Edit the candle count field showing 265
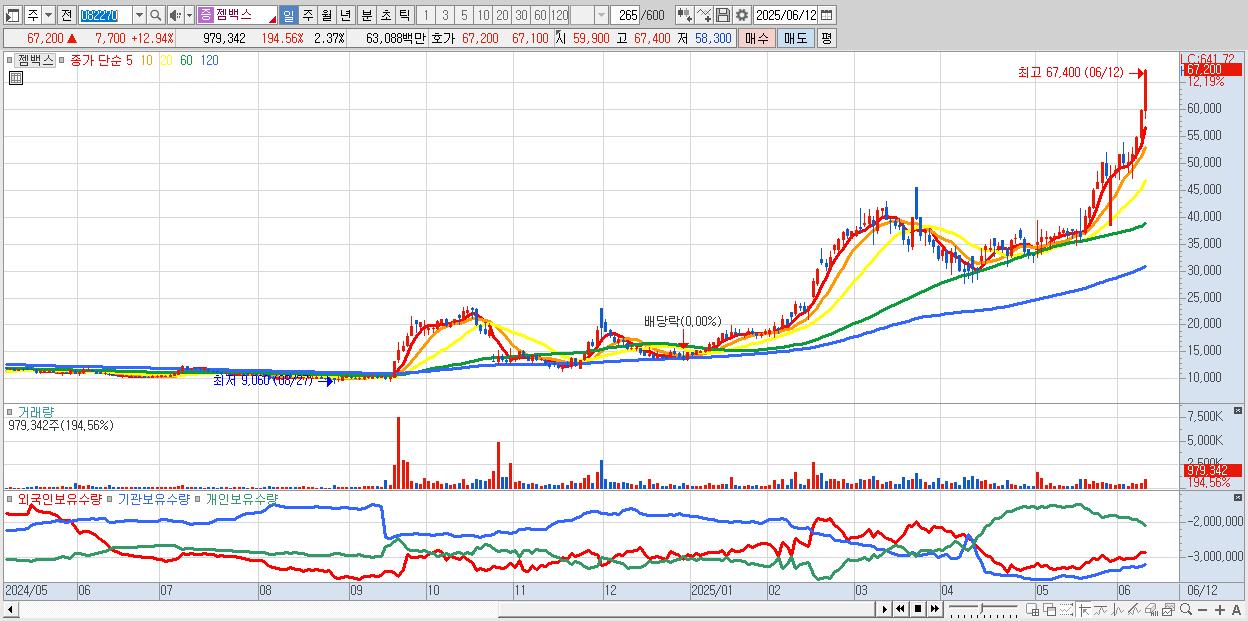This screenshot has width=1248, height=621. [625, 15]
